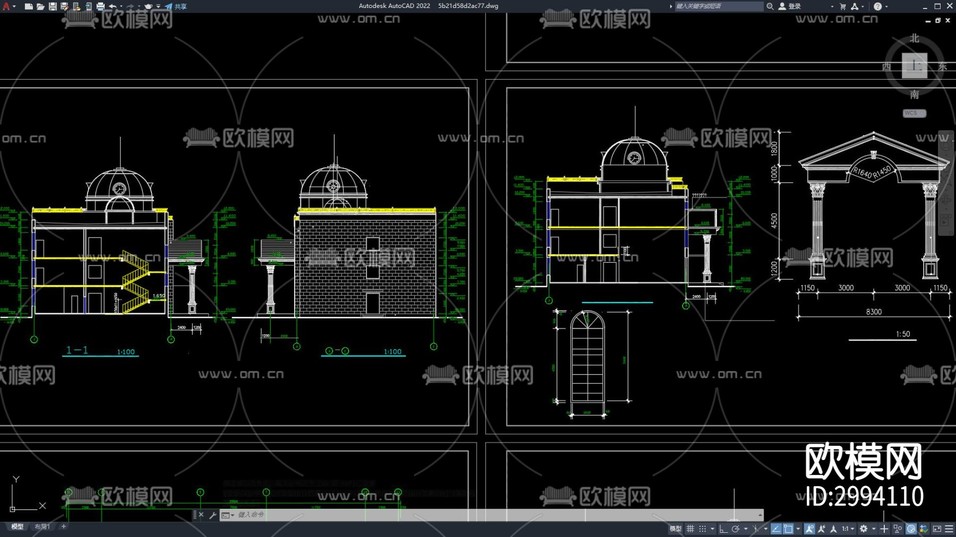Click the hardware acceleration icon
This screenshot has height=537, width=956.
(911, 529)
